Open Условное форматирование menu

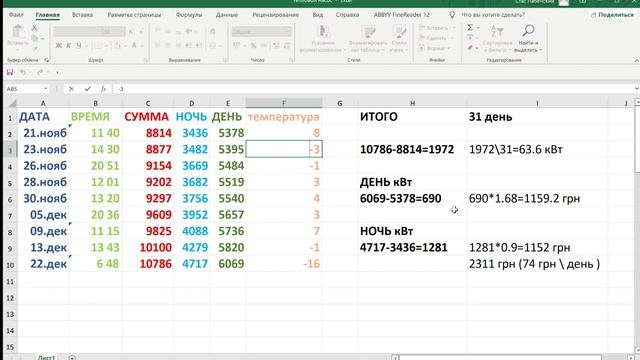[322, 39]
